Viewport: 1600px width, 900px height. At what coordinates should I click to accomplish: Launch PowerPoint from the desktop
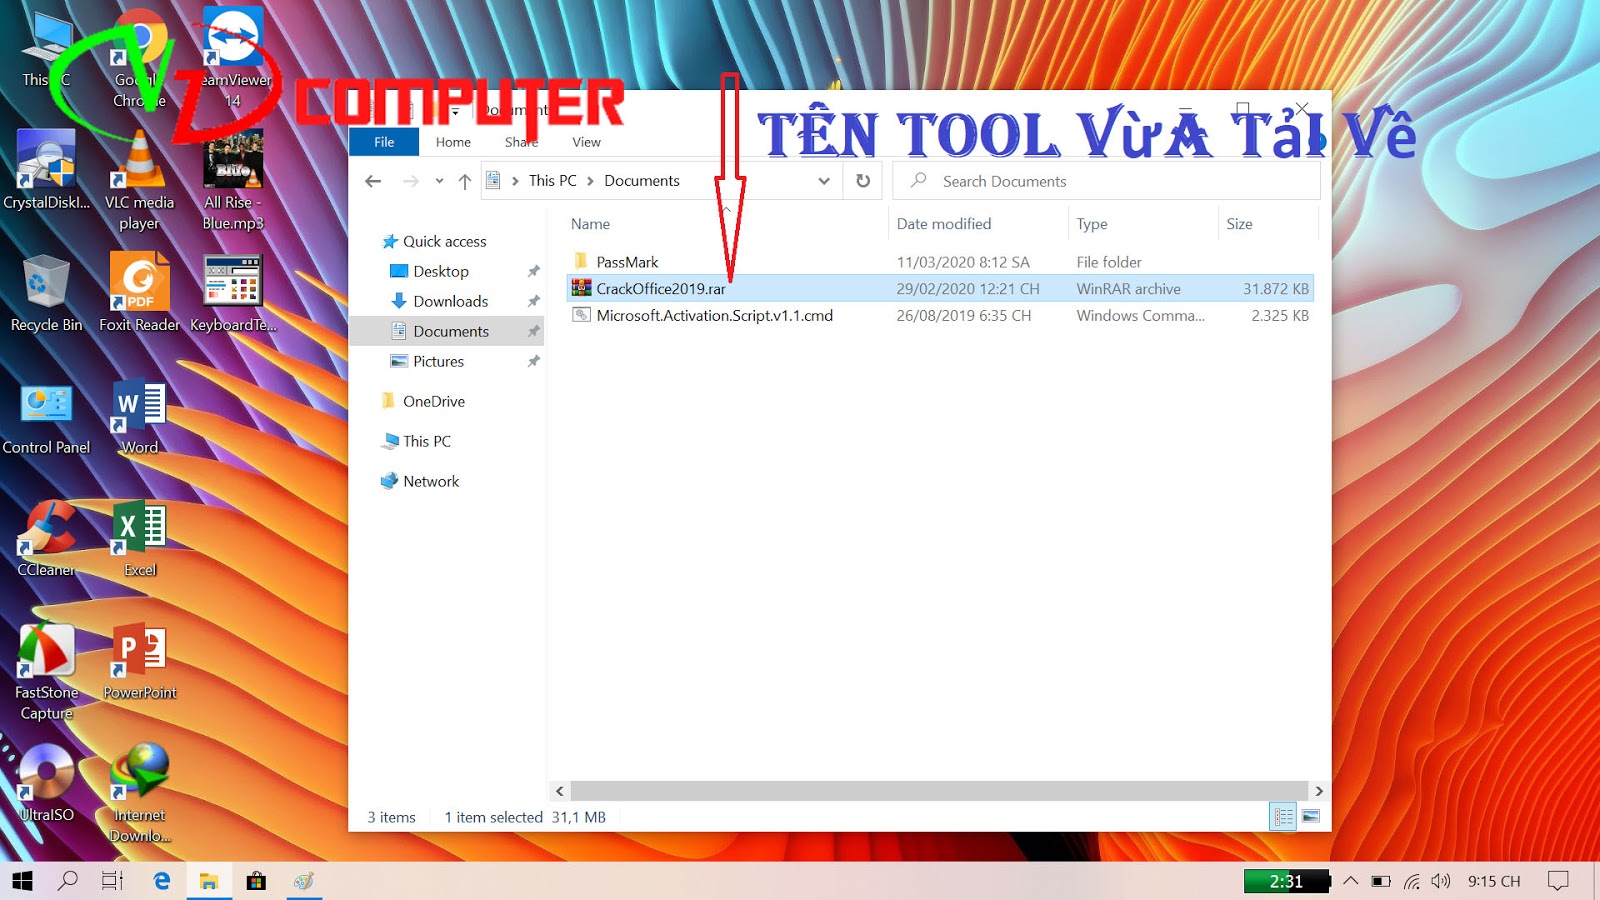pos(140,661)
